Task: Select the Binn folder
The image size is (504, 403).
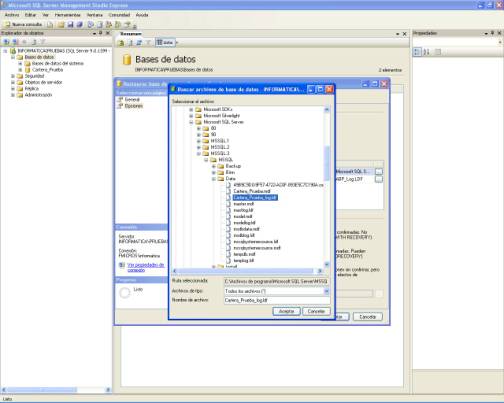Action: tap(230, 173)
